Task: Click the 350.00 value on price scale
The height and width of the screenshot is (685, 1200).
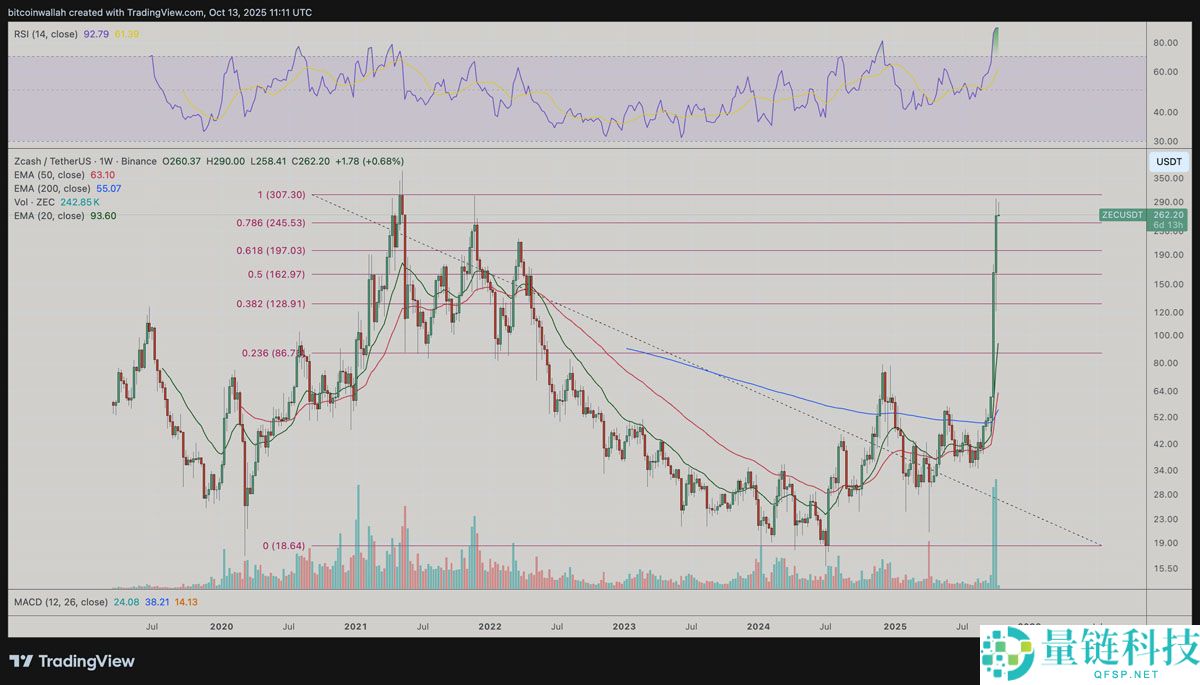Action: coord(1166,178)
